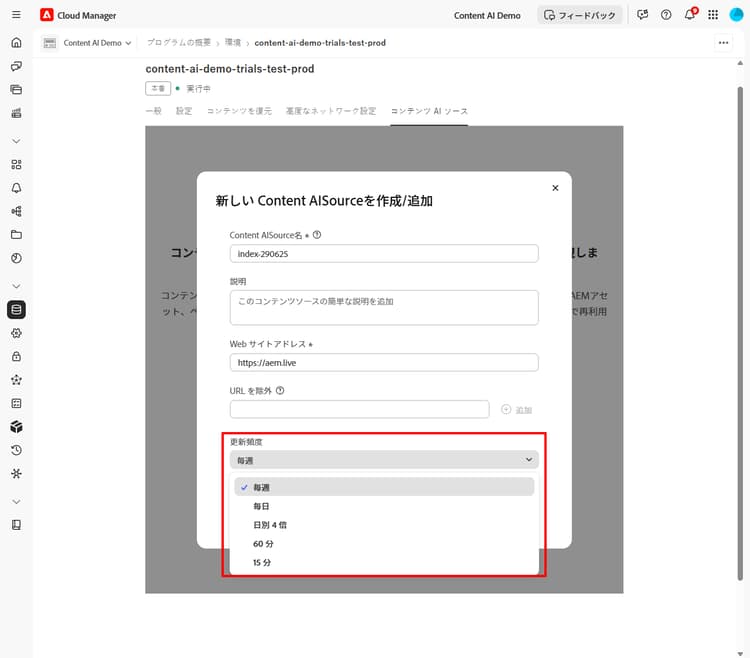The height and width of the screenshot is (658, 750).
Task: Switch to the 一般 tab
Action: (x=153, y=111)
